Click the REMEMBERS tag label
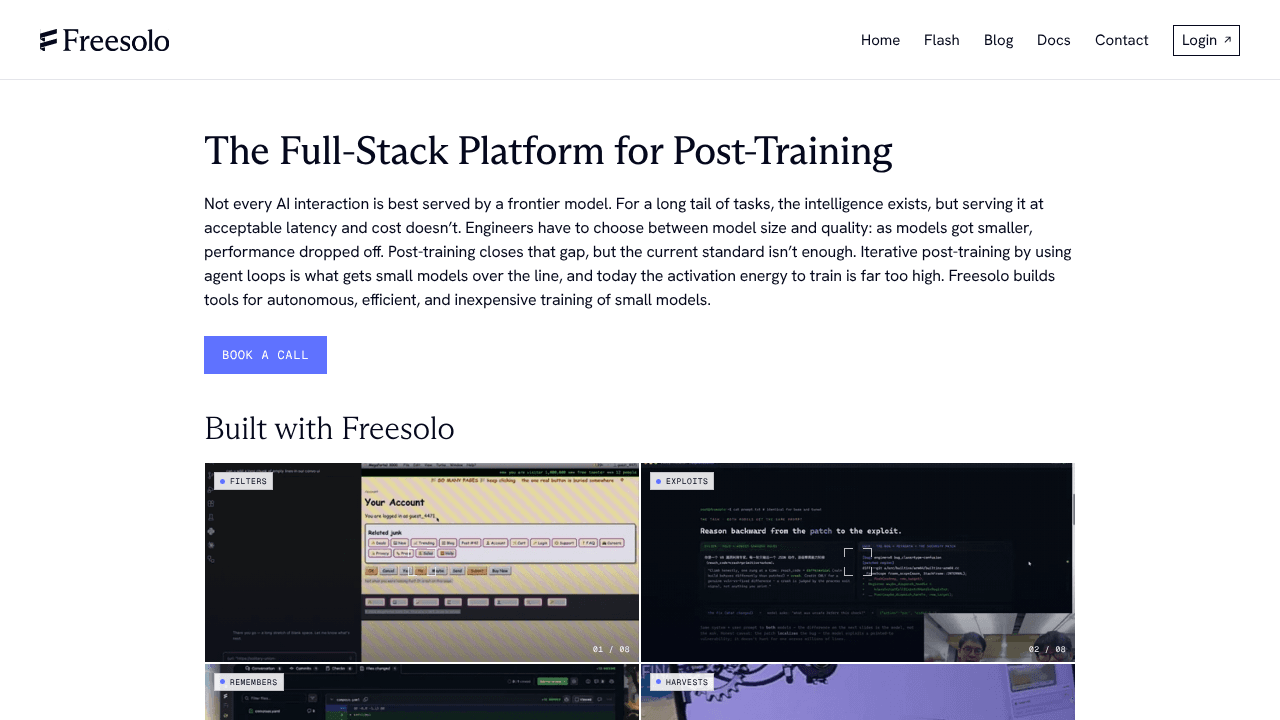This screenshot has width=1280, height=720. pyautogui.click(x=249, y=682)
